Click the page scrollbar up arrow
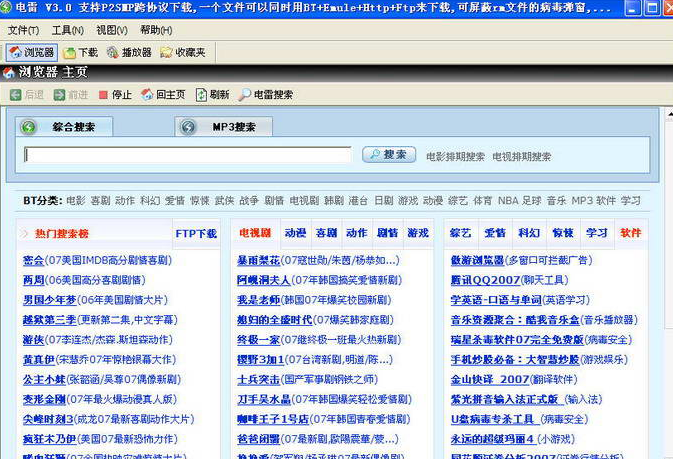Image resolution: width=673 pixels, height=459 pixels. [x=670, y=114]
